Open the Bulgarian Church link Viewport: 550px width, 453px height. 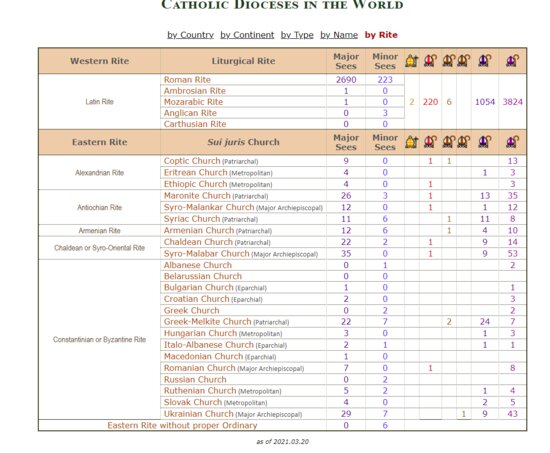pos(199,287)
